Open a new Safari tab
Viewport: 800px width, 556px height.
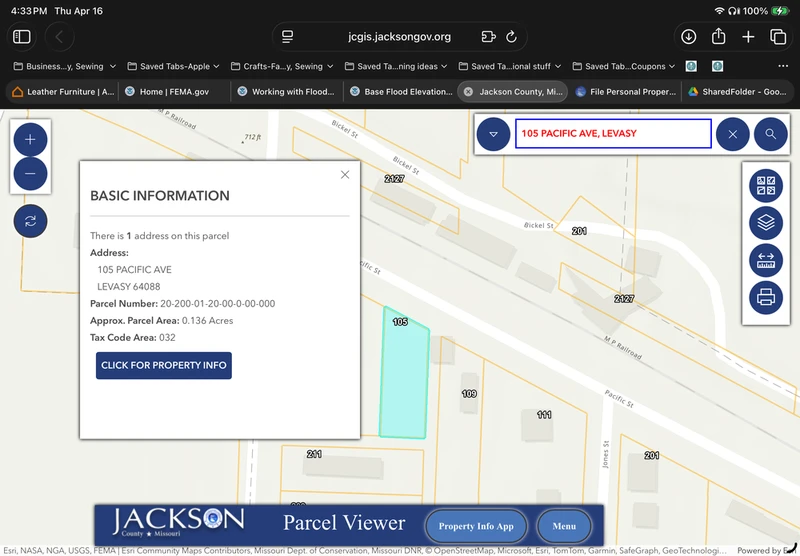pos(748,37)
